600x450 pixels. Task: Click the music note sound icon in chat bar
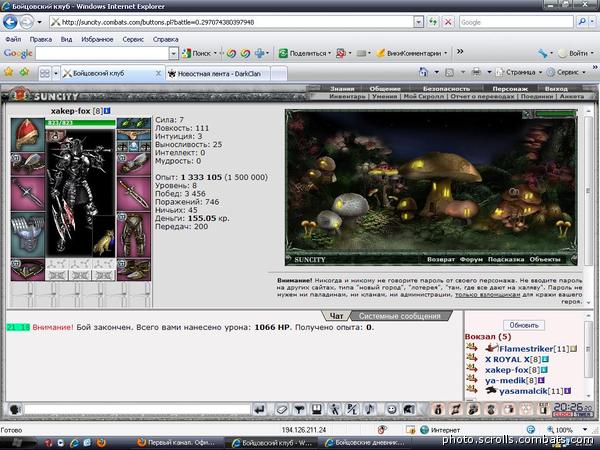click(370, 409)
